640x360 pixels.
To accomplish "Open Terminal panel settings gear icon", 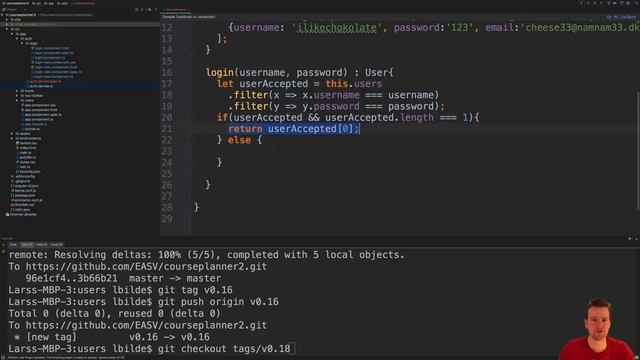I will [629, 238].
